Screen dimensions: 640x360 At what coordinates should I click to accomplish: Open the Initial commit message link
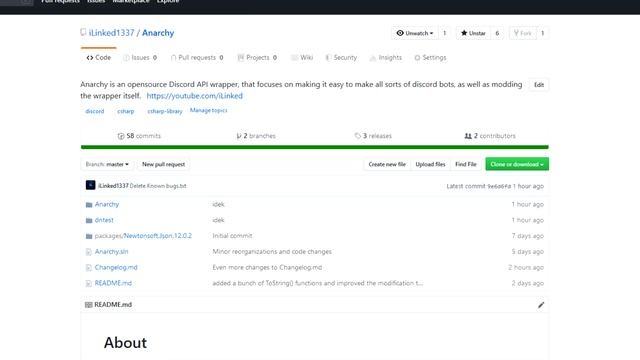pyautogui.click(x=232, y=236)
